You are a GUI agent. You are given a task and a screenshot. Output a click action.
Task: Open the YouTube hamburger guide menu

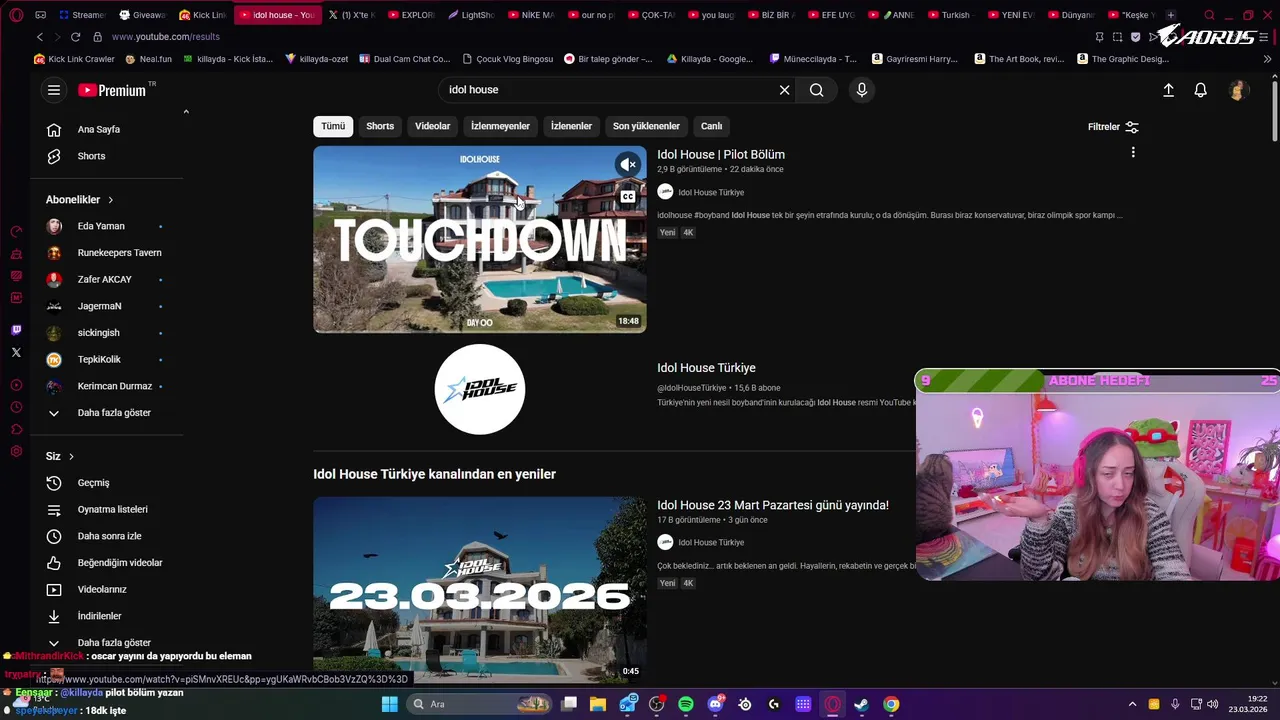click(54, 90)
